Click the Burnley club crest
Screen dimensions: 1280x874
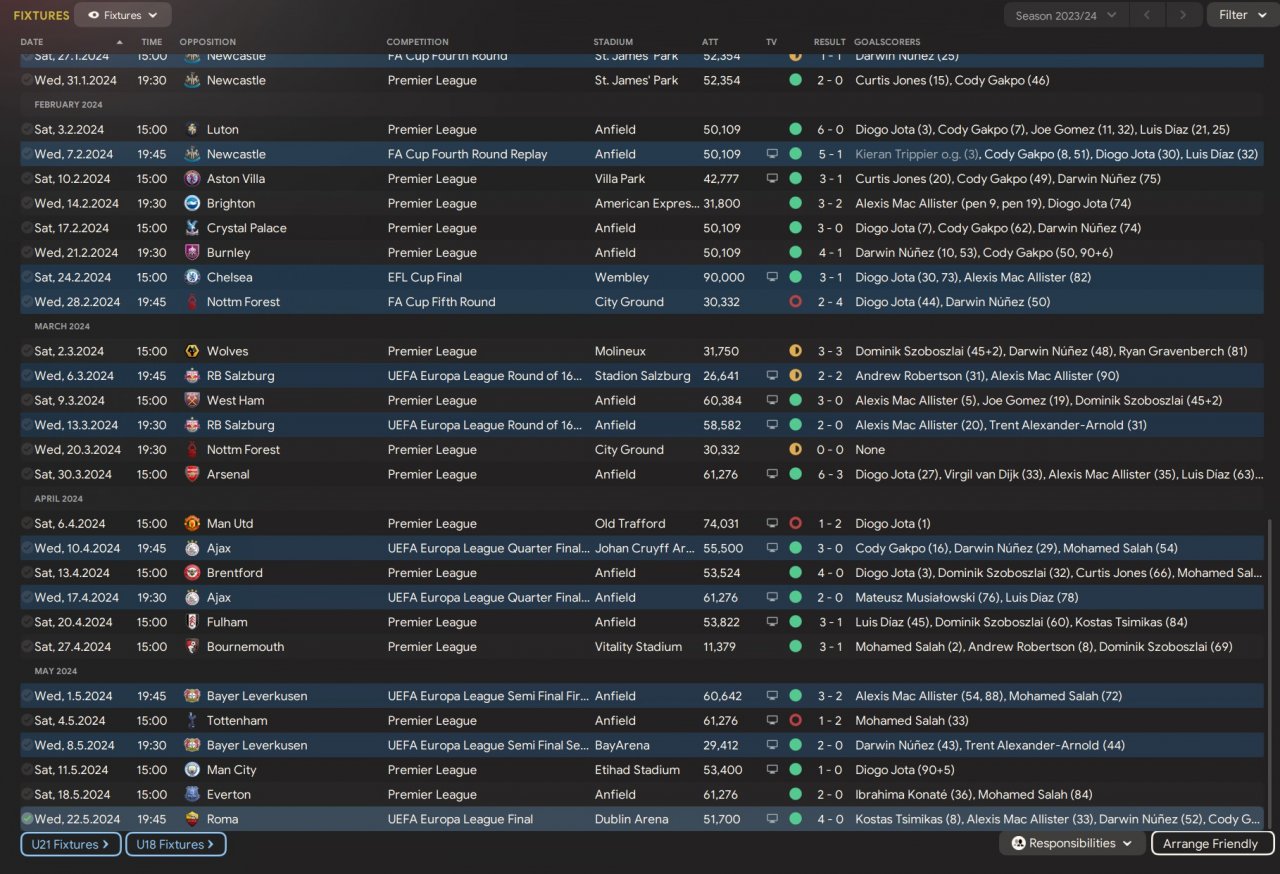(x=192, y=253)
